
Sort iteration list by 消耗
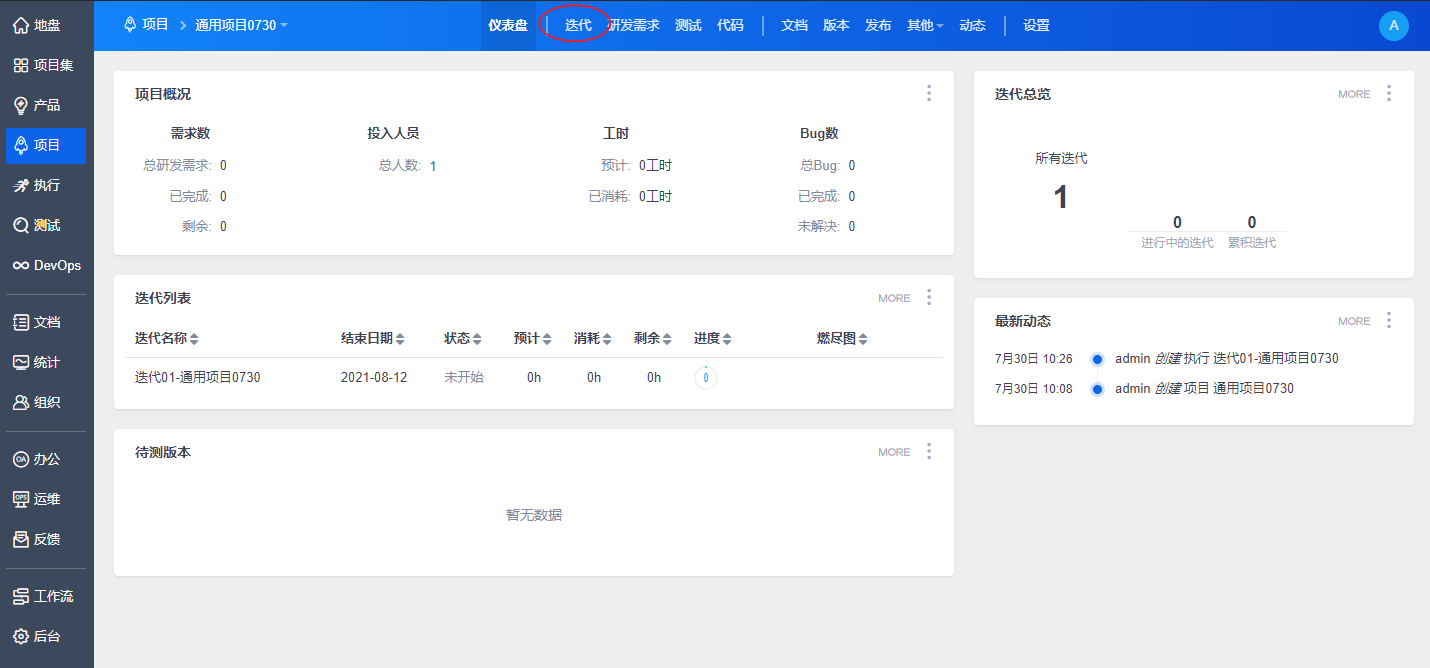593,338
